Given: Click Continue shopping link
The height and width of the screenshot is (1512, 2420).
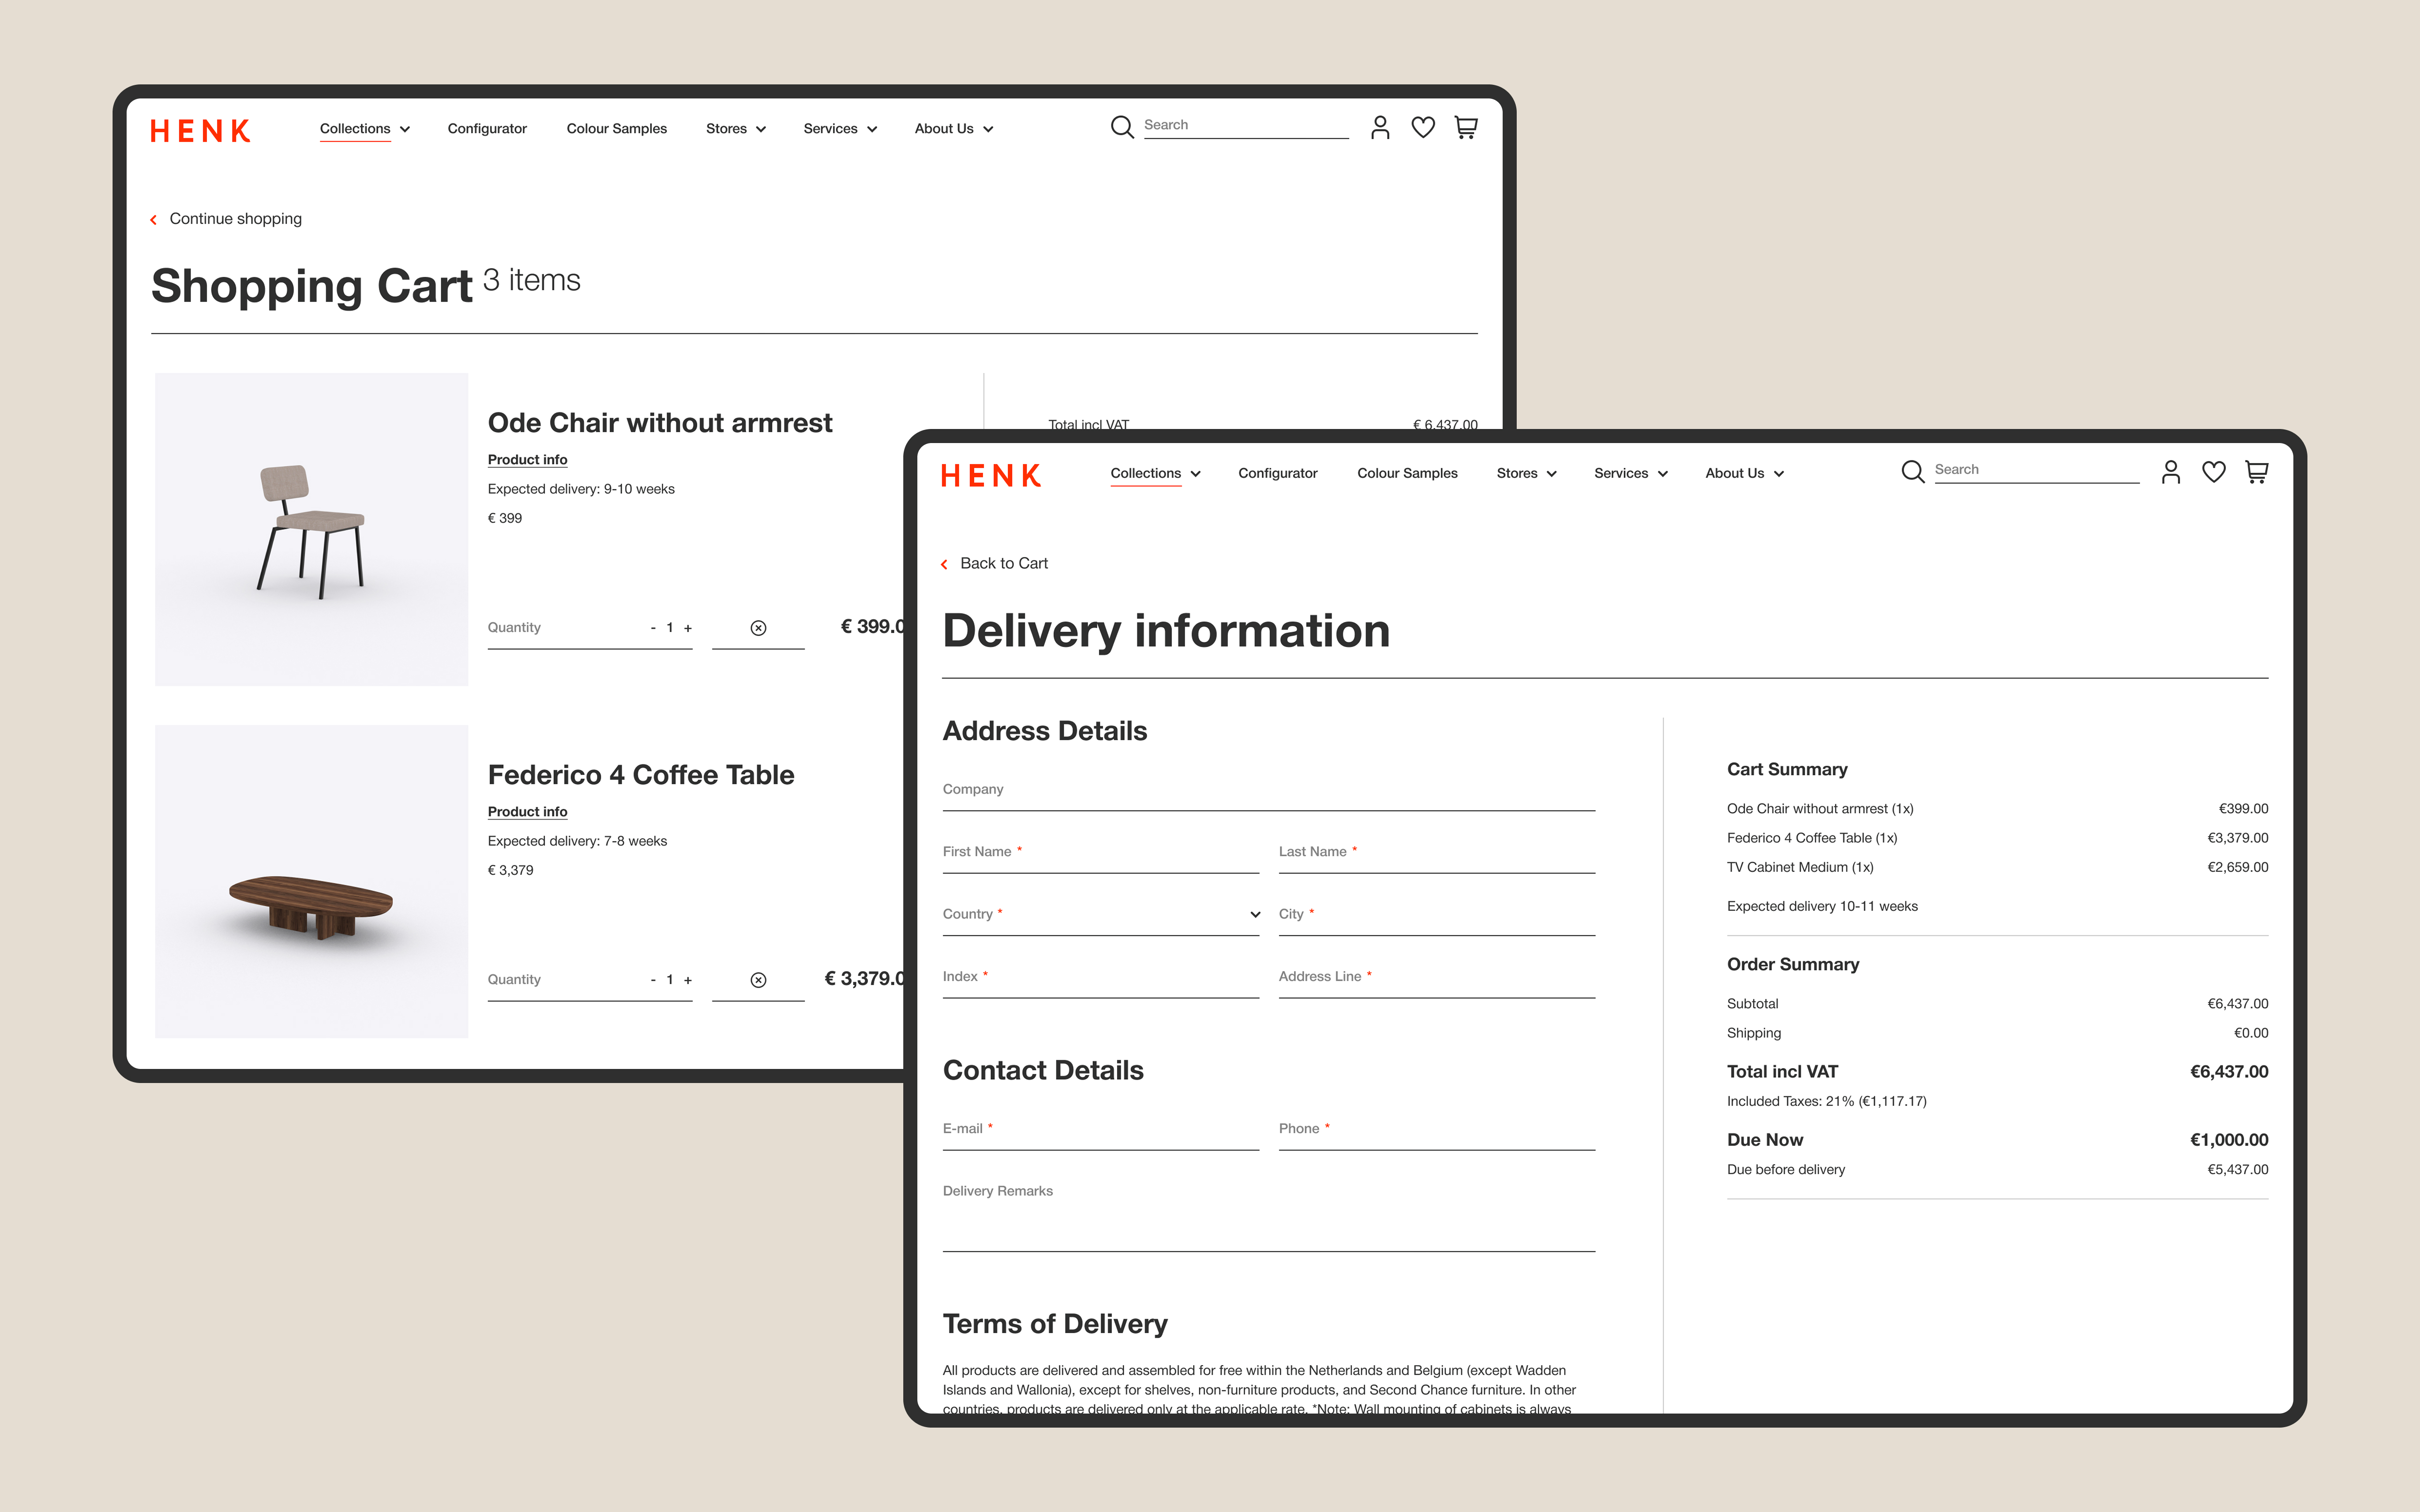Looking at the screenshot, I should [235, 219].
